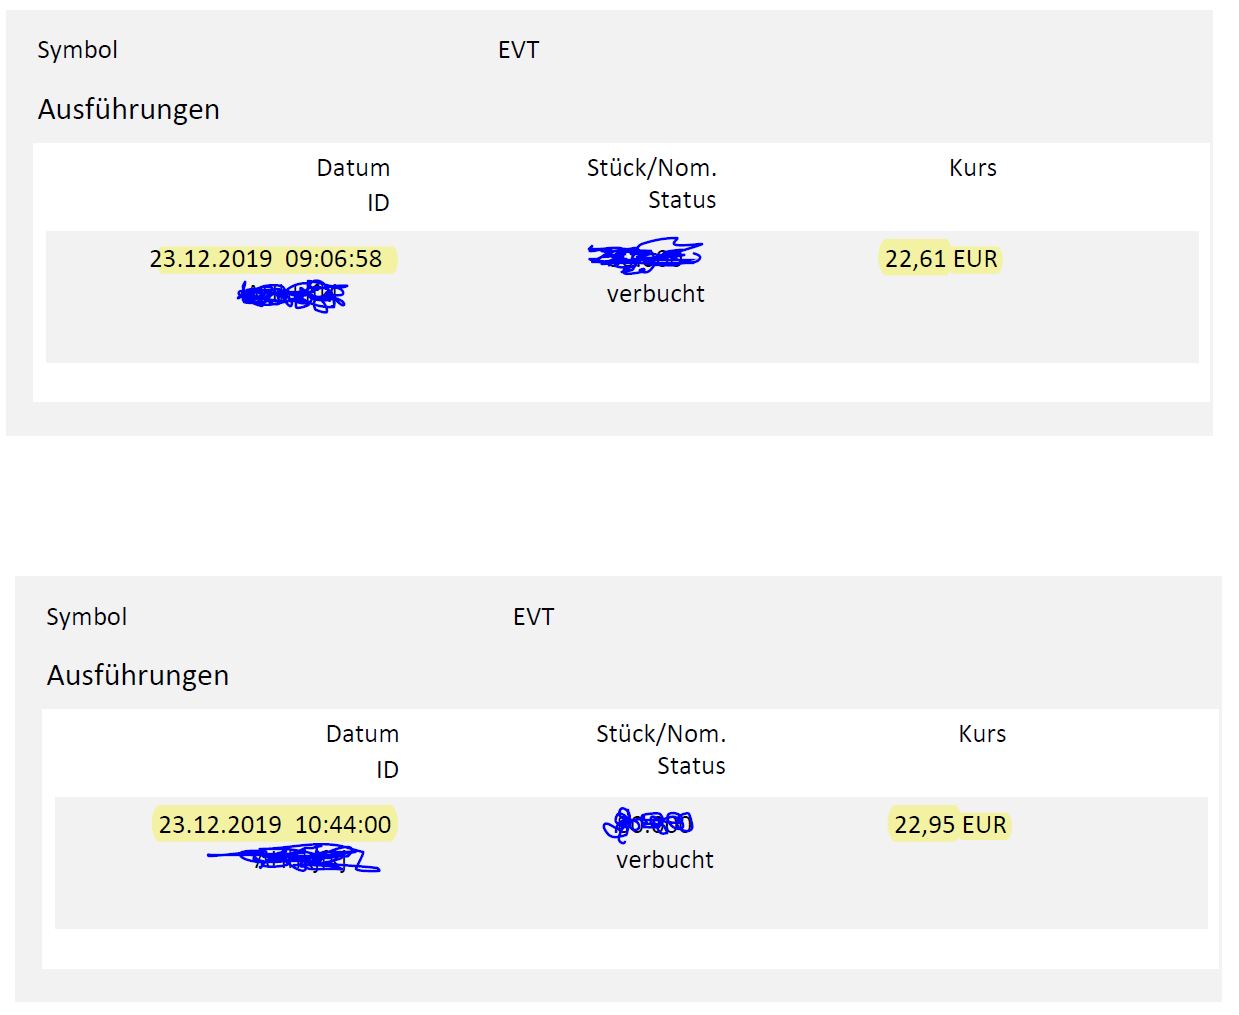Click the ID header in lower table

coord(387,770)
